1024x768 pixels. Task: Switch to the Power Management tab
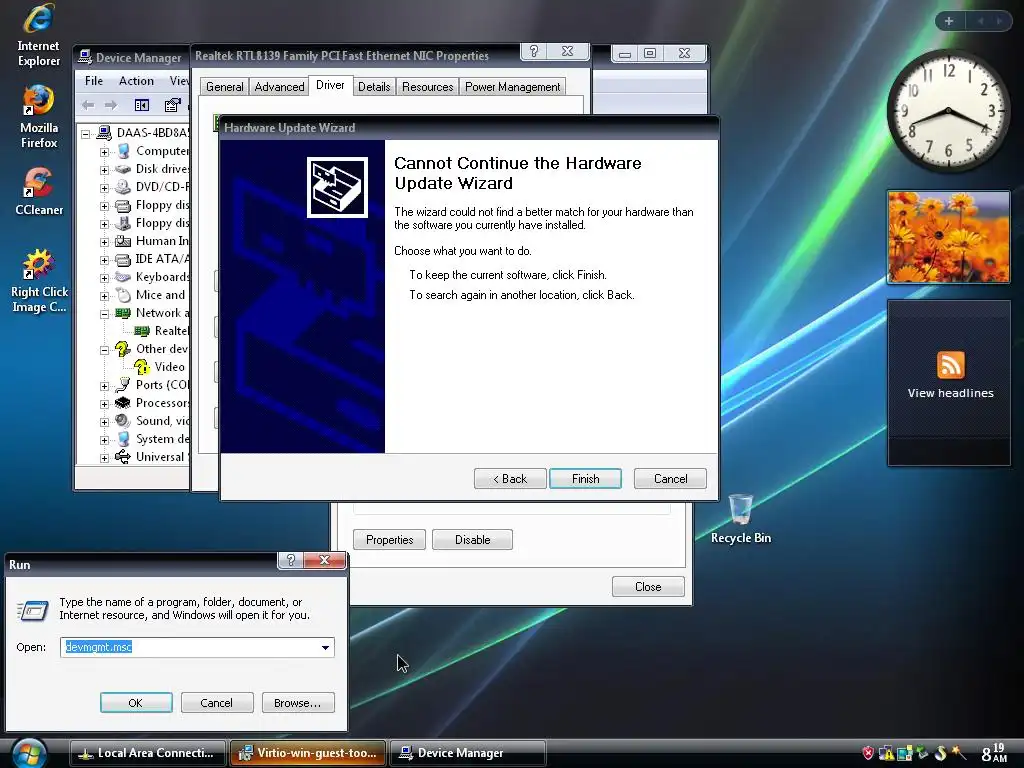pyautogui.click(x=513, y=87)
